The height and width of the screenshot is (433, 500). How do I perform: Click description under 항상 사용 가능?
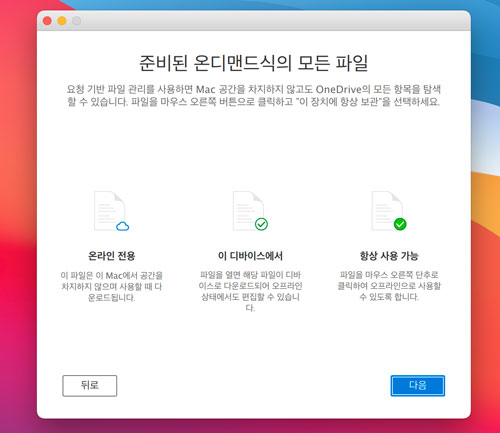pyautogui.click(x=389, y=286)
